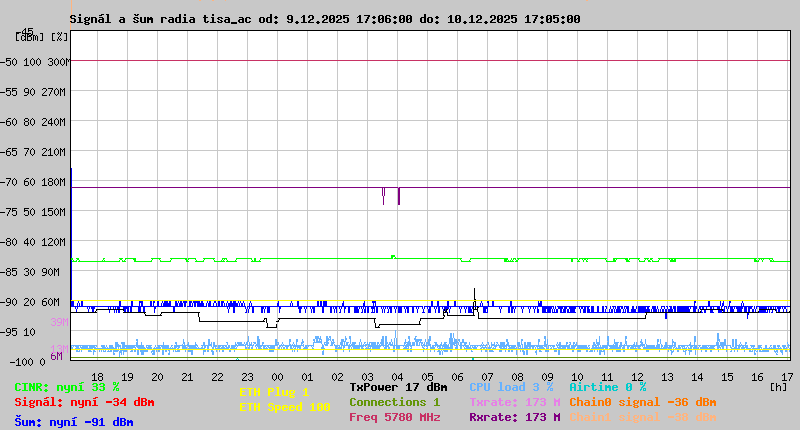This screenshot has height=430, width=800.
Task: Click the black TxPower spike before 07
Action: (474, 299)
